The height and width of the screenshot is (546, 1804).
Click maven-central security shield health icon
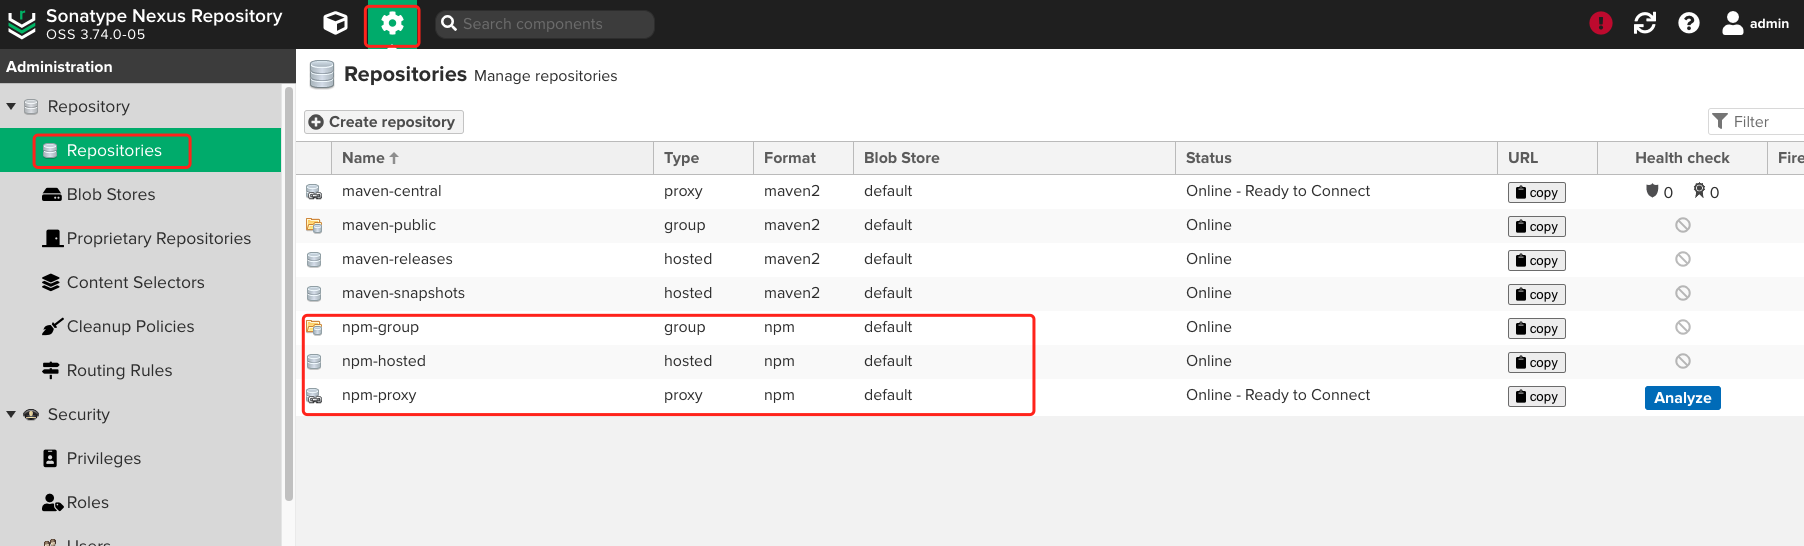(1652, 191)
